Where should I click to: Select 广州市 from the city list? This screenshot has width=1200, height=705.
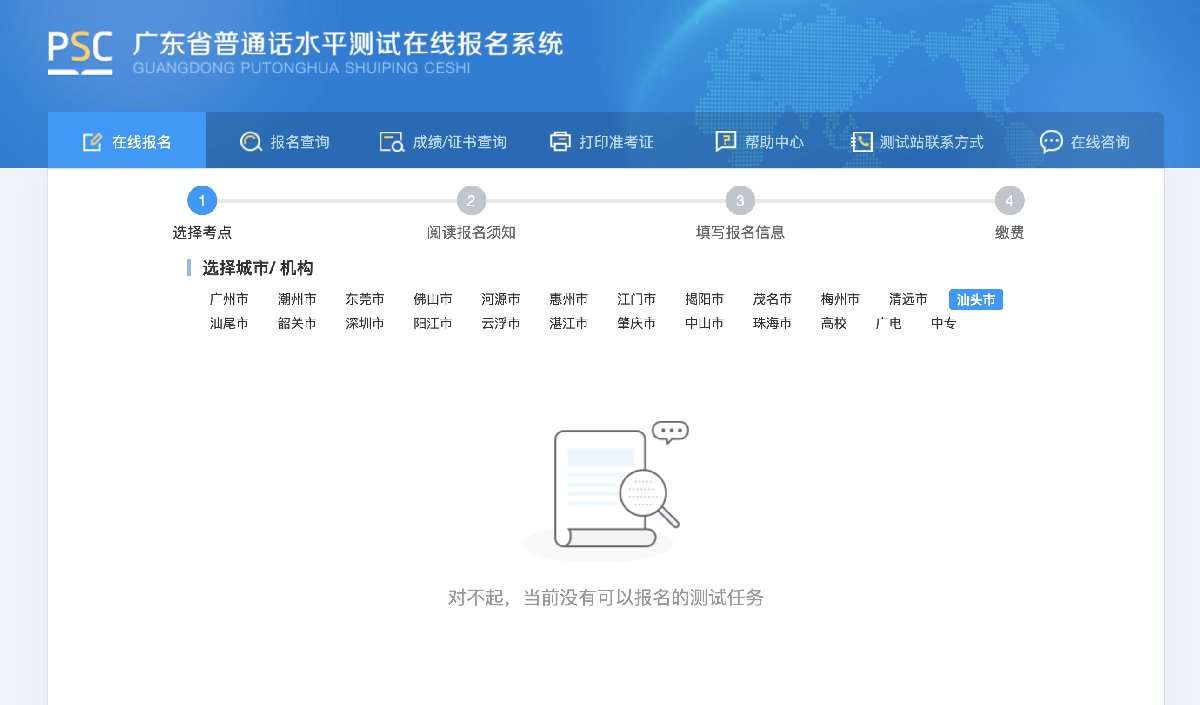(x=229, y=299)
